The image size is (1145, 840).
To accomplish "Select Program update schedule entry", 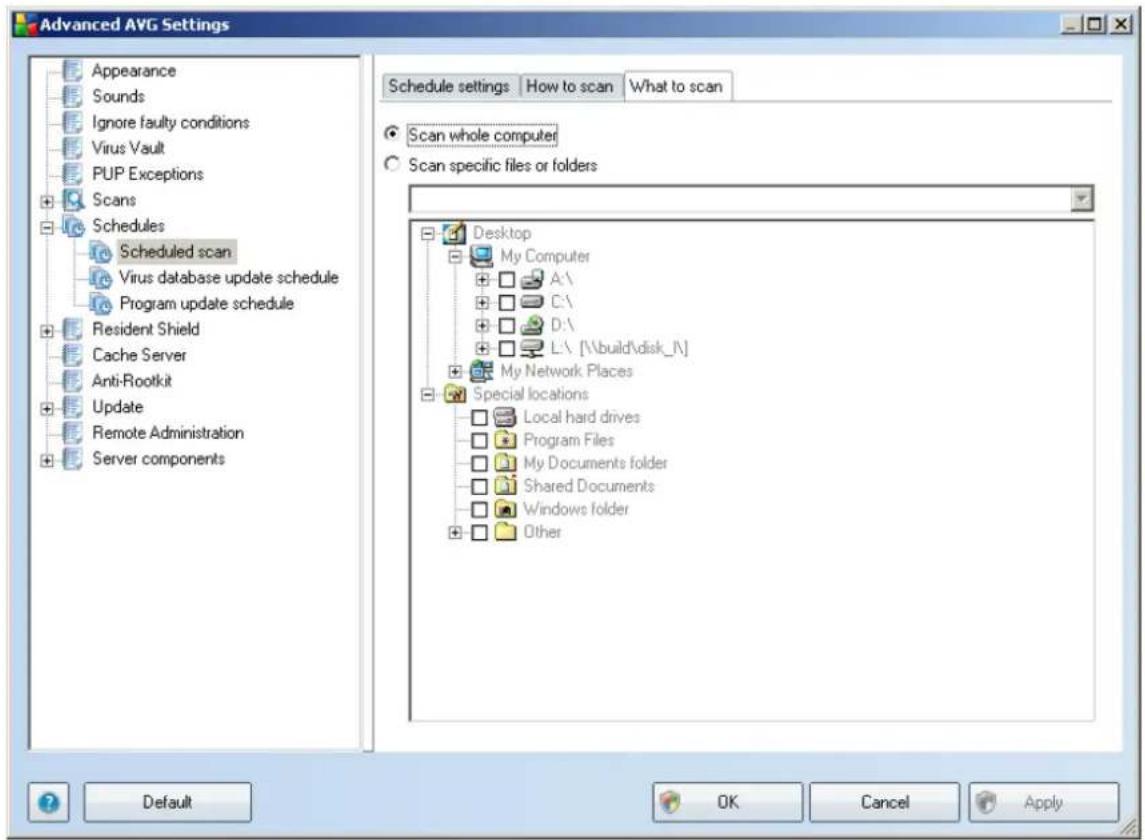I will pos(207,303).
